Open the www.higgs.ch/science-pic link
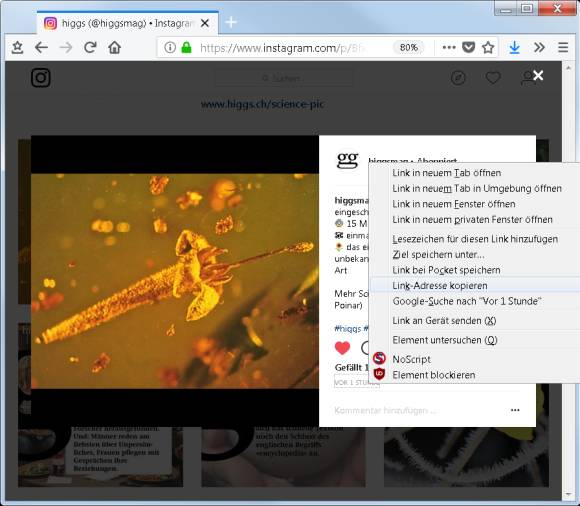 [x=262, y=104]
